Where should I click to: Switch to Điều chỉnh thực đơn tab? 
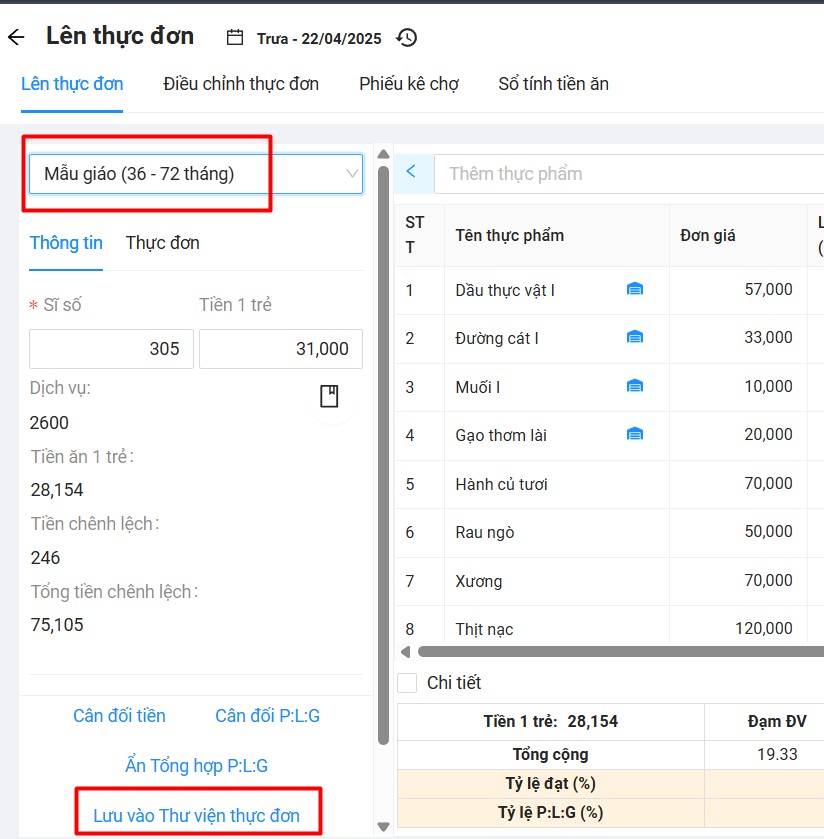coord(241,84)
